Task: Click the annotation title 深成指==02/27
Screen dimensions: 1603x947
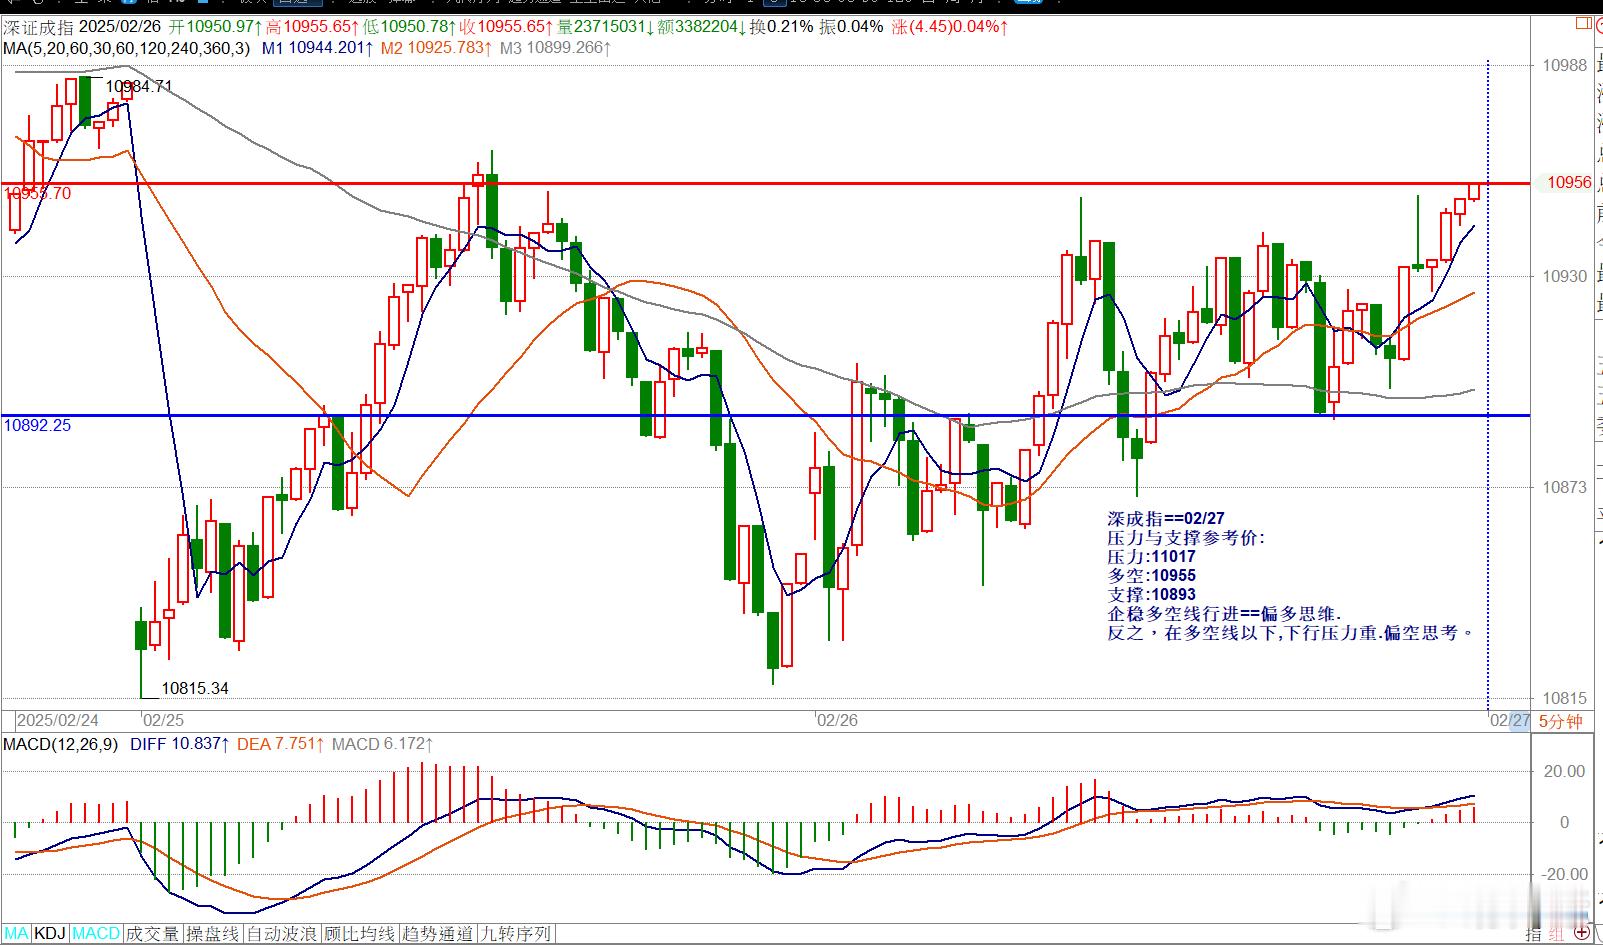Action: coord(1165,519)
